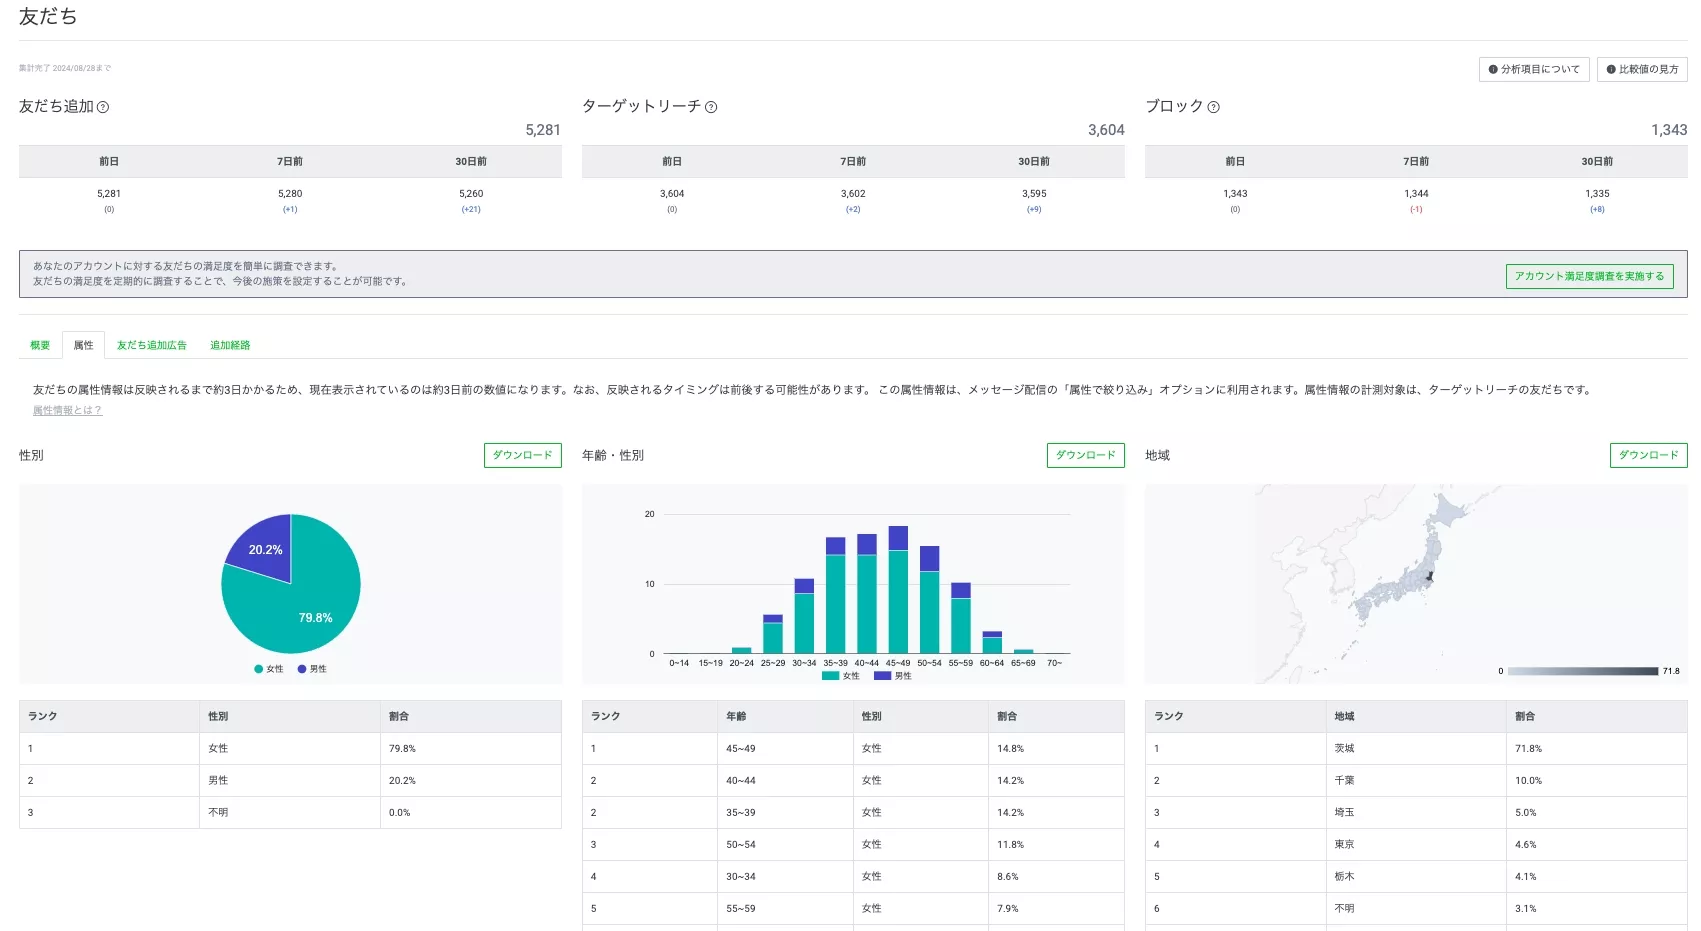Screen dimensions: 1701x931
Task: Click the help icon beside 友だち追加
Action: coord(103,107)
